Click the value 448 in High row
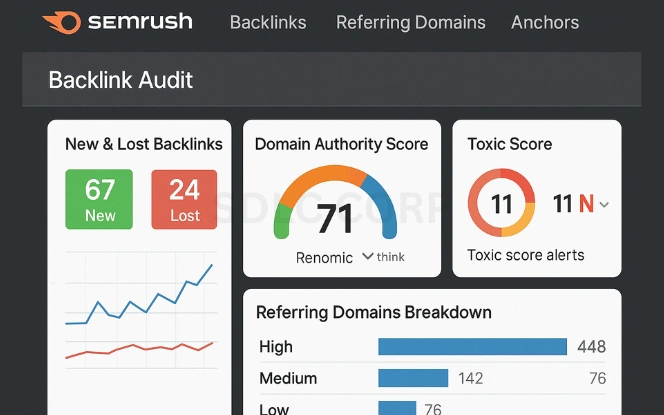 (x=592, y=347)
